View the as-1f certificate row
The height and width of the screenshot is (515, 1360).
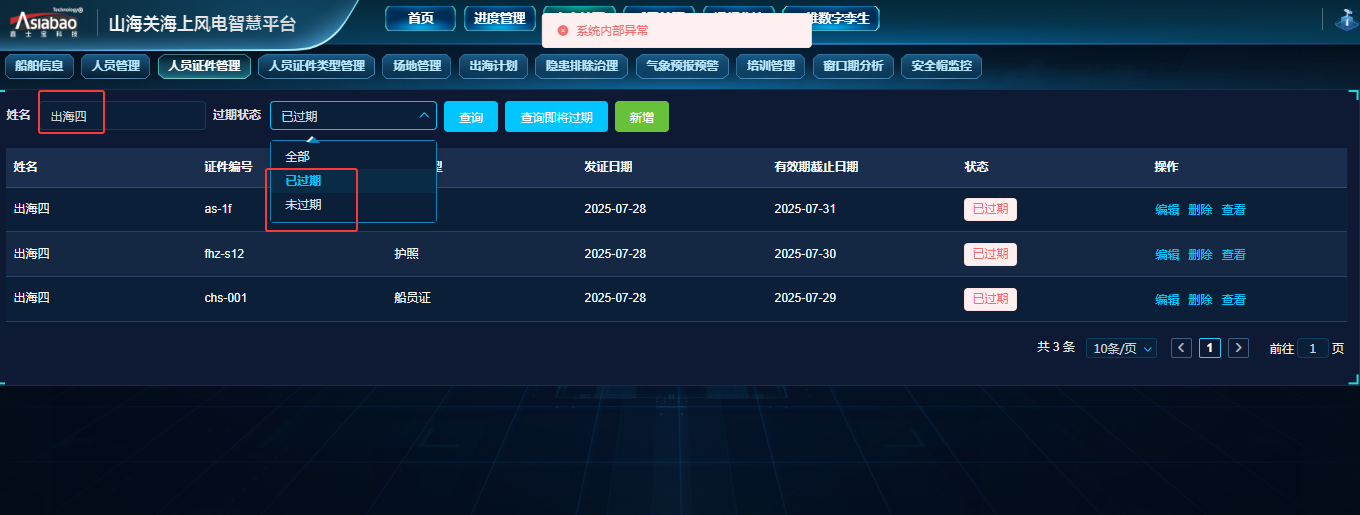[1233, 210]
